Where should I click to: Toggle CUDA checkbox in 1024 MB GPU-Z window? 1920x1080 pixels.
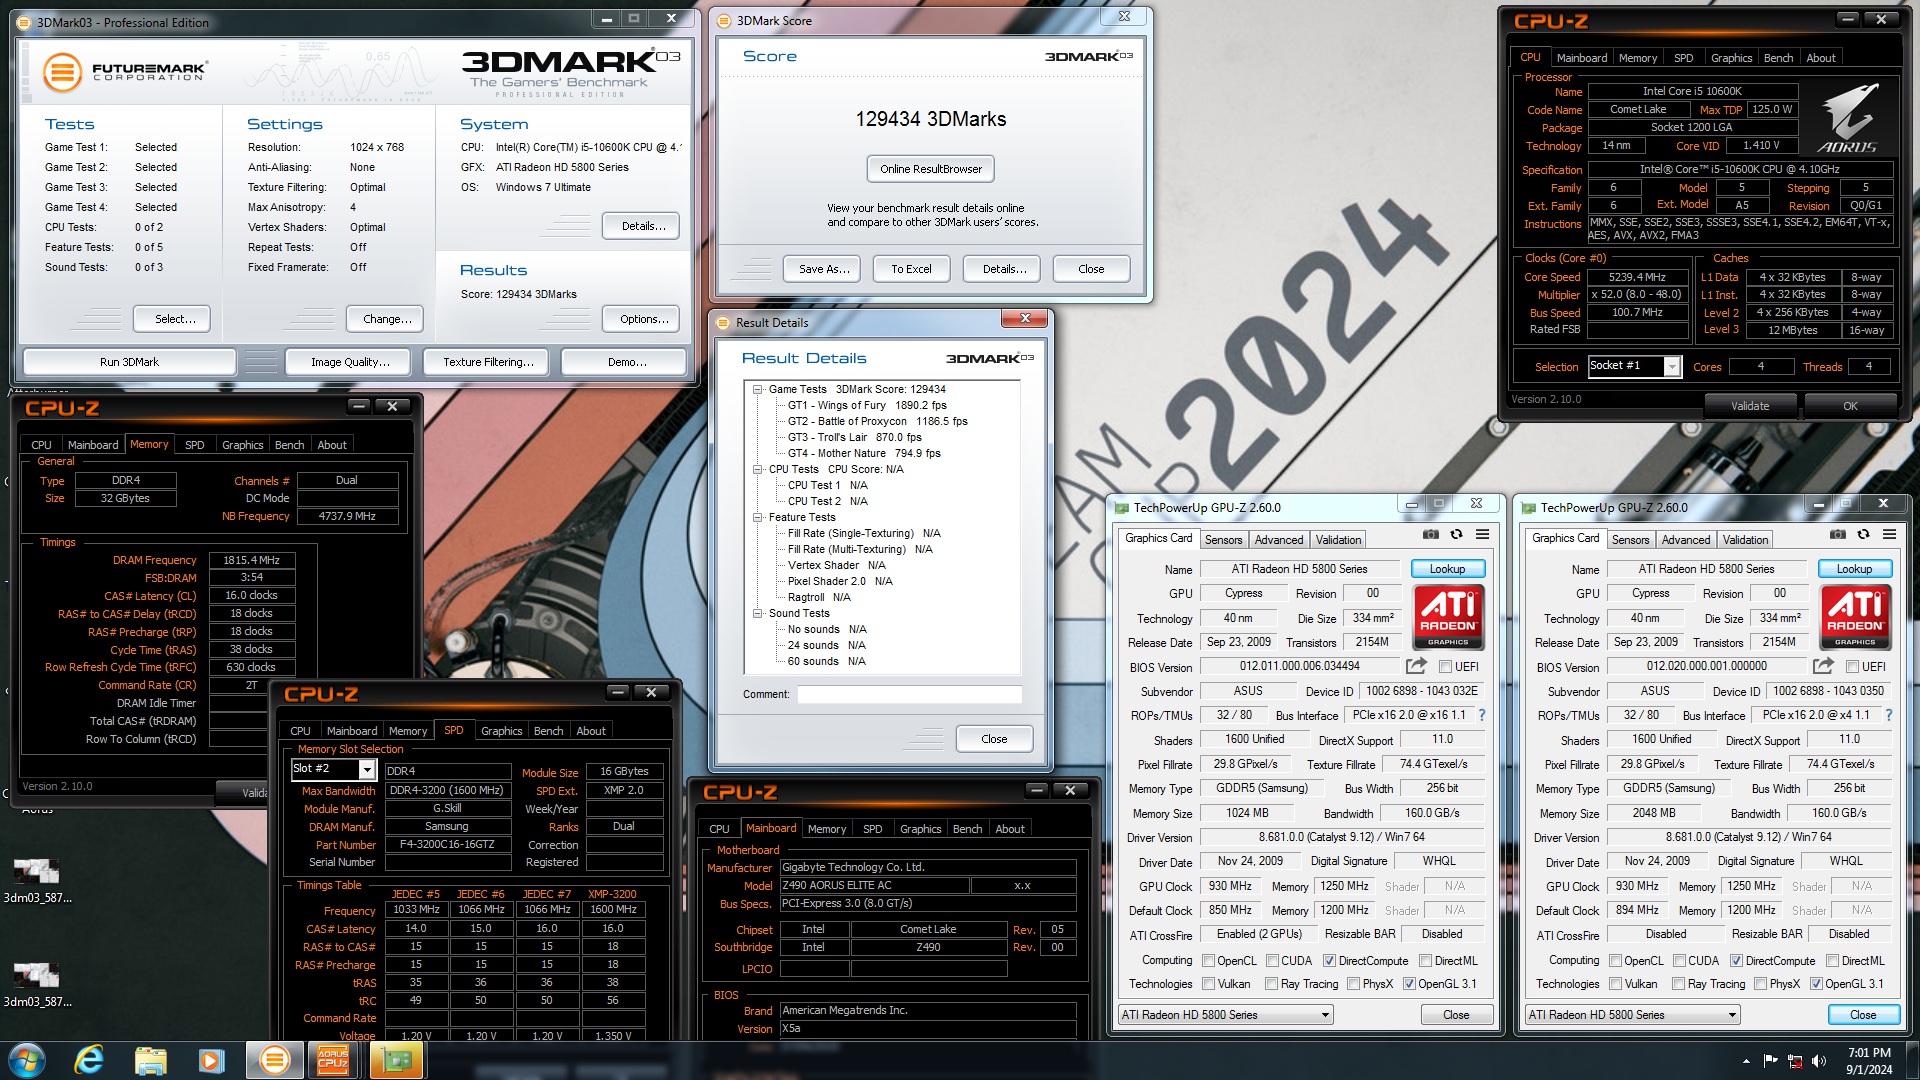point(1272,961)
